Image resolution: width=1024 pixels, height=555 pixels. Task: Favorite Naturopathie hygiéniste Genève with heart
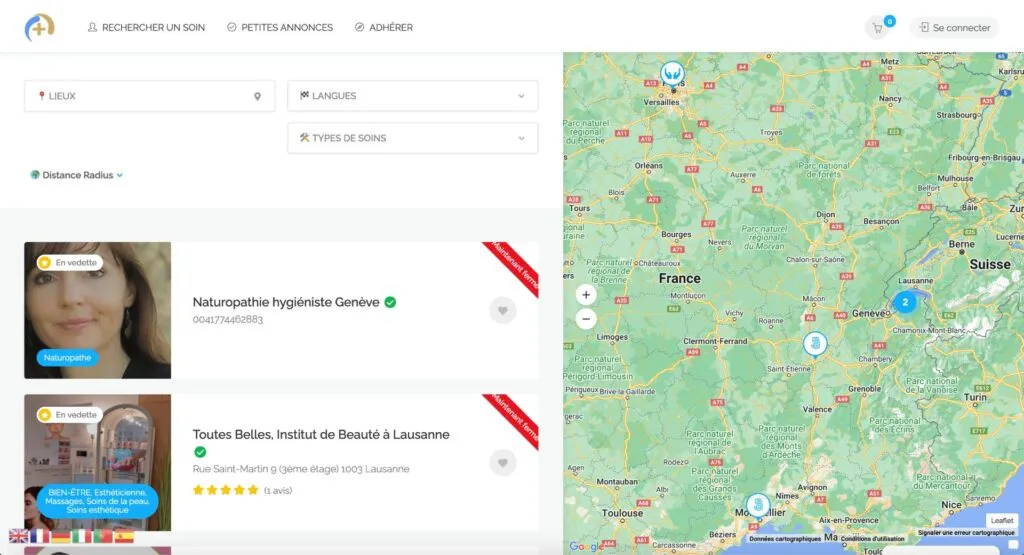click(503, 311)
